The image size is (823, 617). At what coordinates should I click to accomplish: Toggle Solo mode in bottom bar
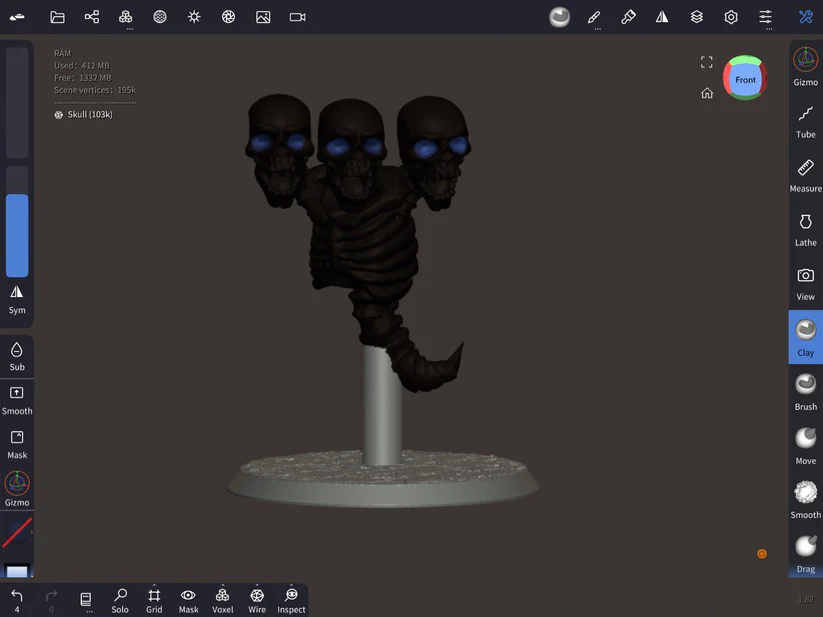pos(120,601)
